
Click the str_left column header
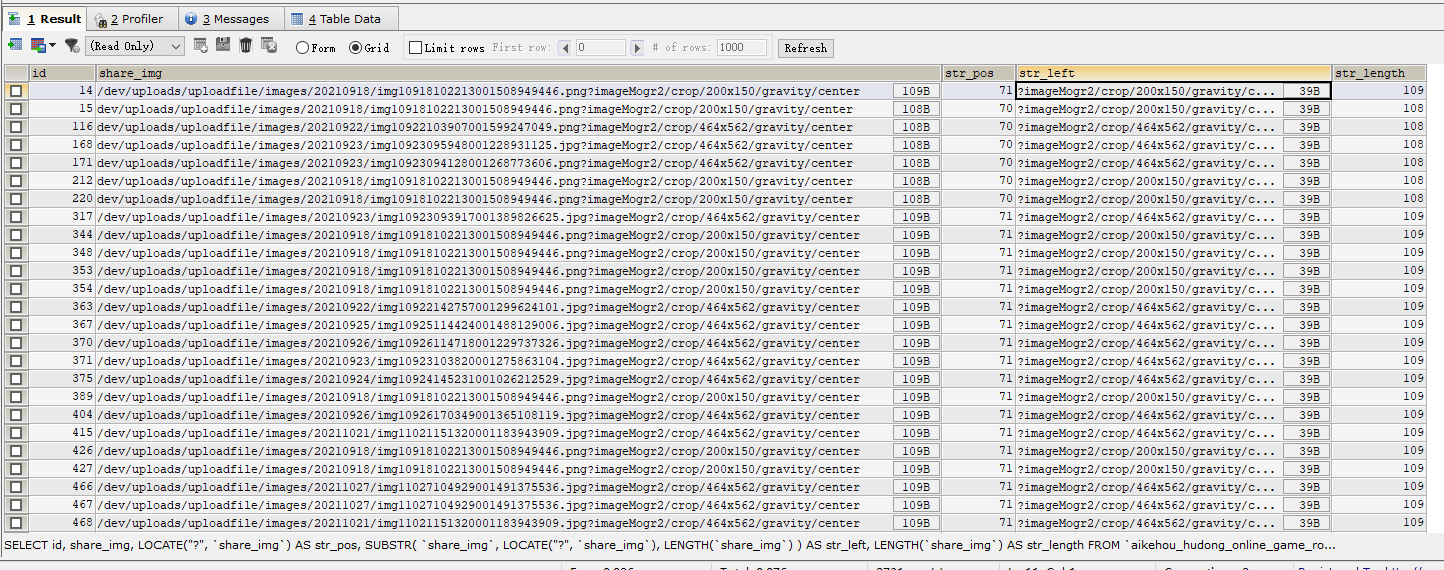pos(1174,73)
